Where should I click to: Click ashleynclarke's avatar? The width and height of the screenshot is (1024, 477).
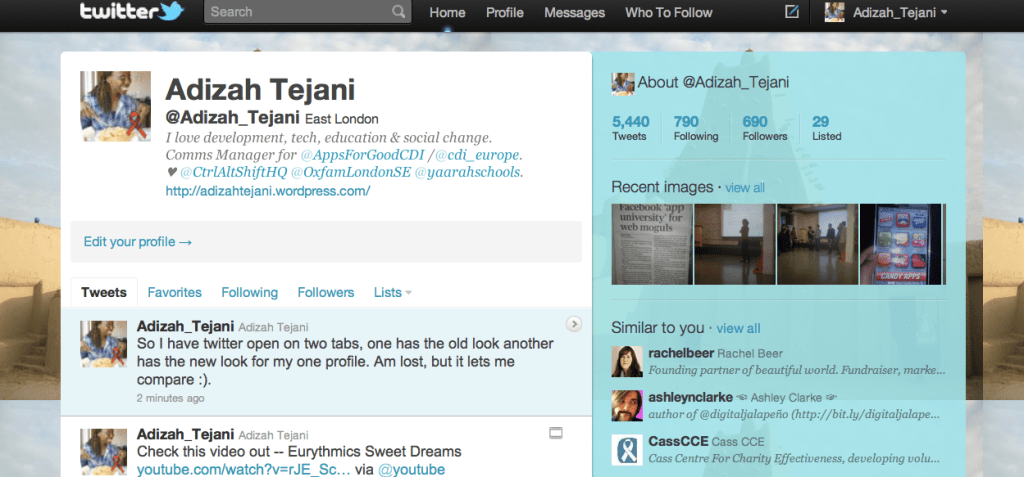[627, 405]
